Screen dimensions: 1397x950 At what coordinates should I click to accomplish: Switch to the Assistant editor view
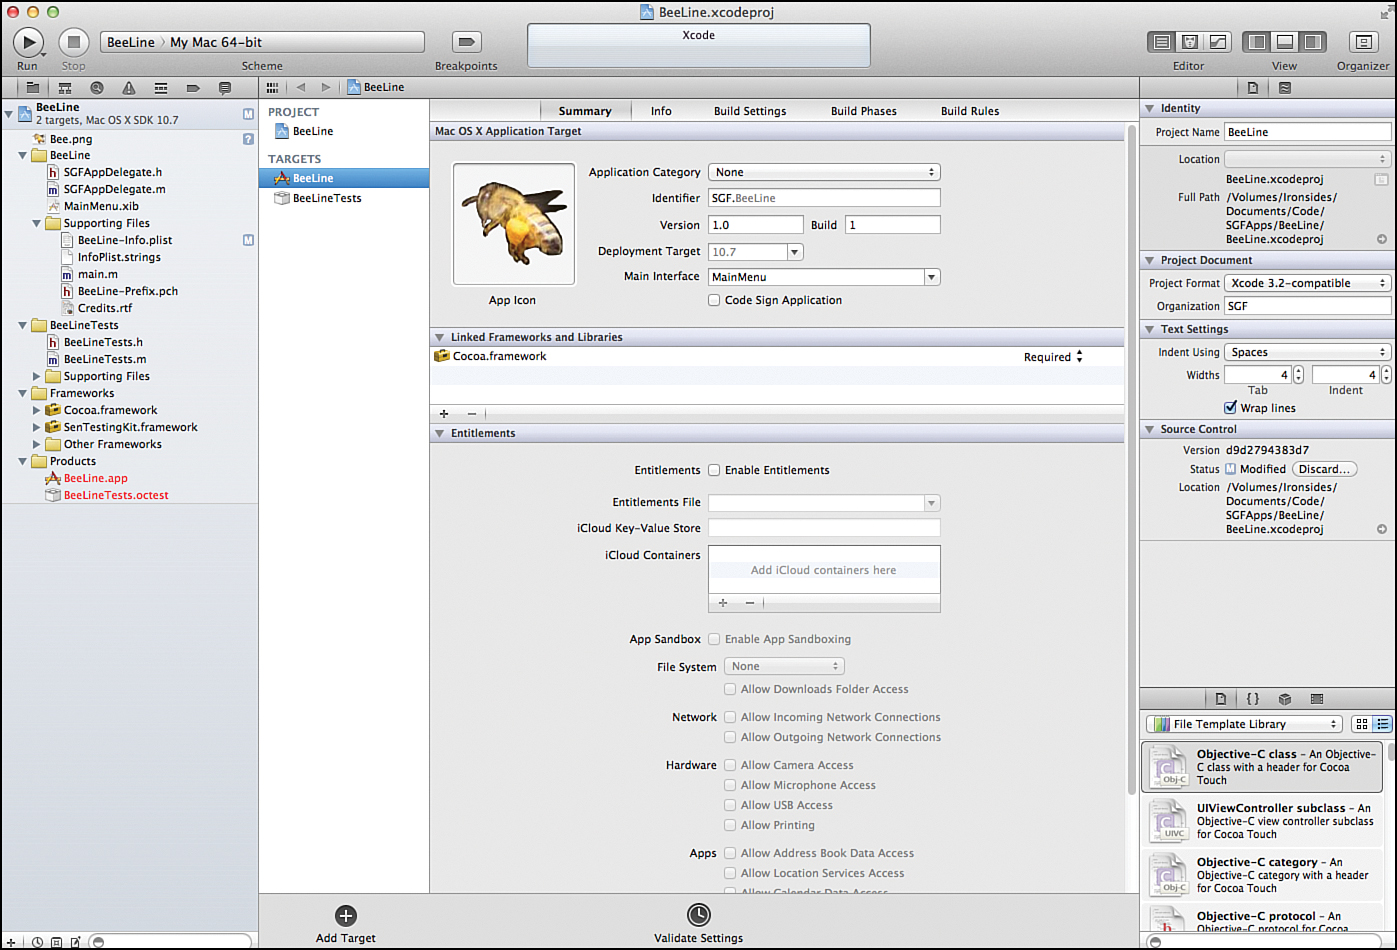pyautogui.click(x=1189, y=42)
